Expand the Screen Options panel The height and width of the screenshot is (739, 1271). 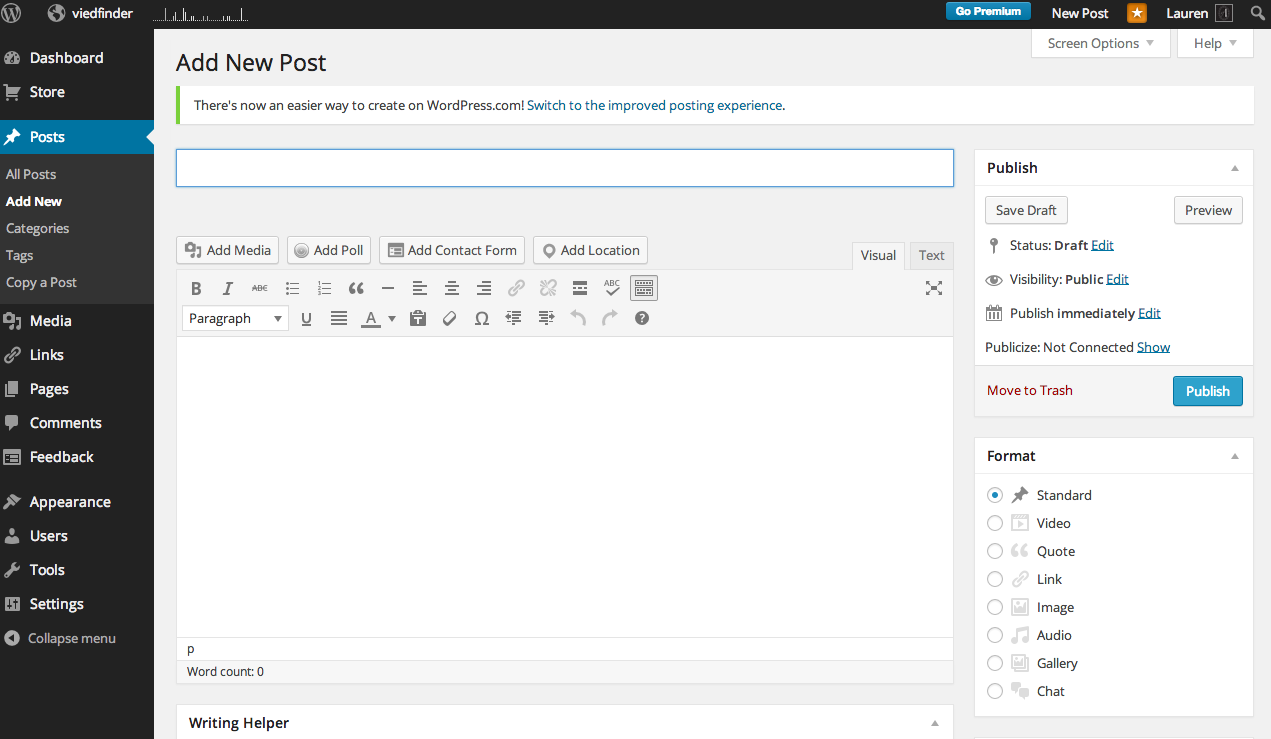click(x=1100, y=43)
